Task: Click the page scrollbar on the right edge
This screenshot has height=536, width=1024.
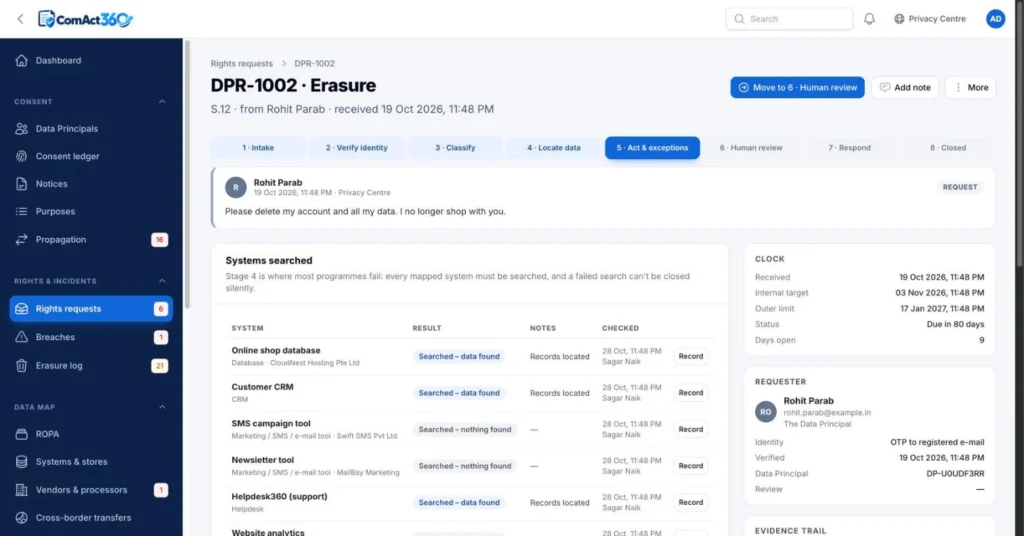Action: pos(1020,134)
